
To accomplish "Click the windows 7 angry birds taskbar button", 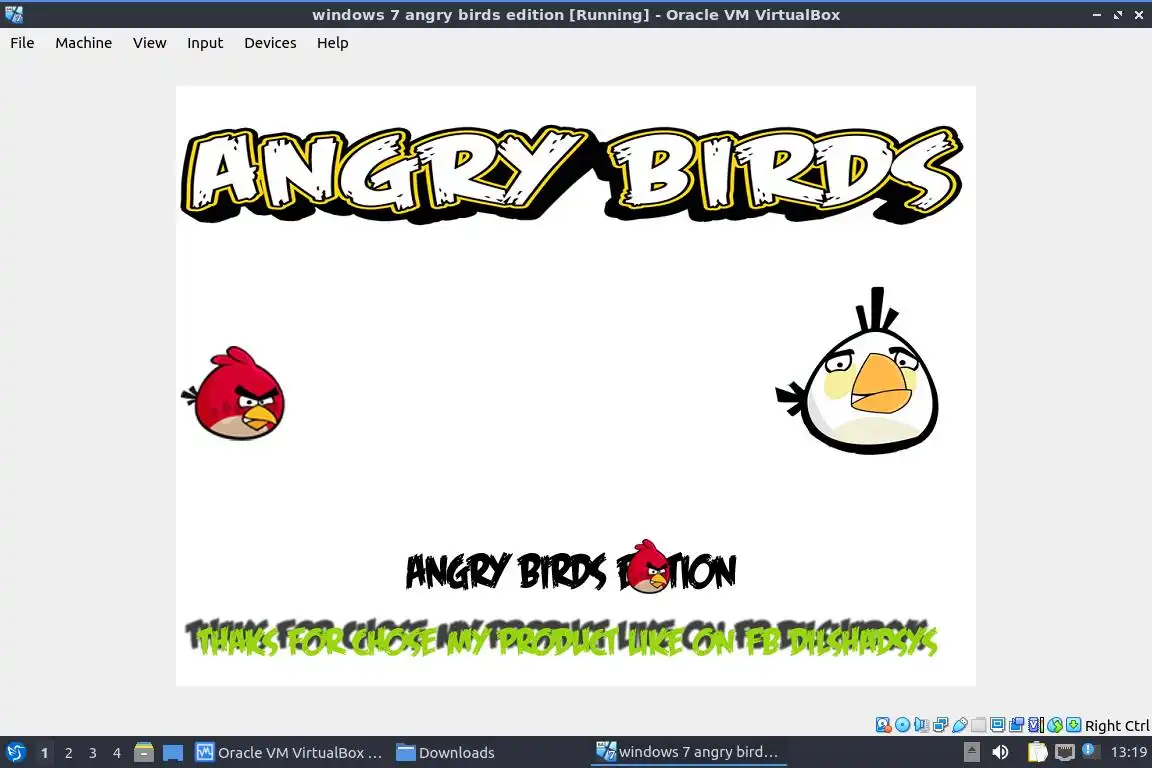I will click(688, 753).
